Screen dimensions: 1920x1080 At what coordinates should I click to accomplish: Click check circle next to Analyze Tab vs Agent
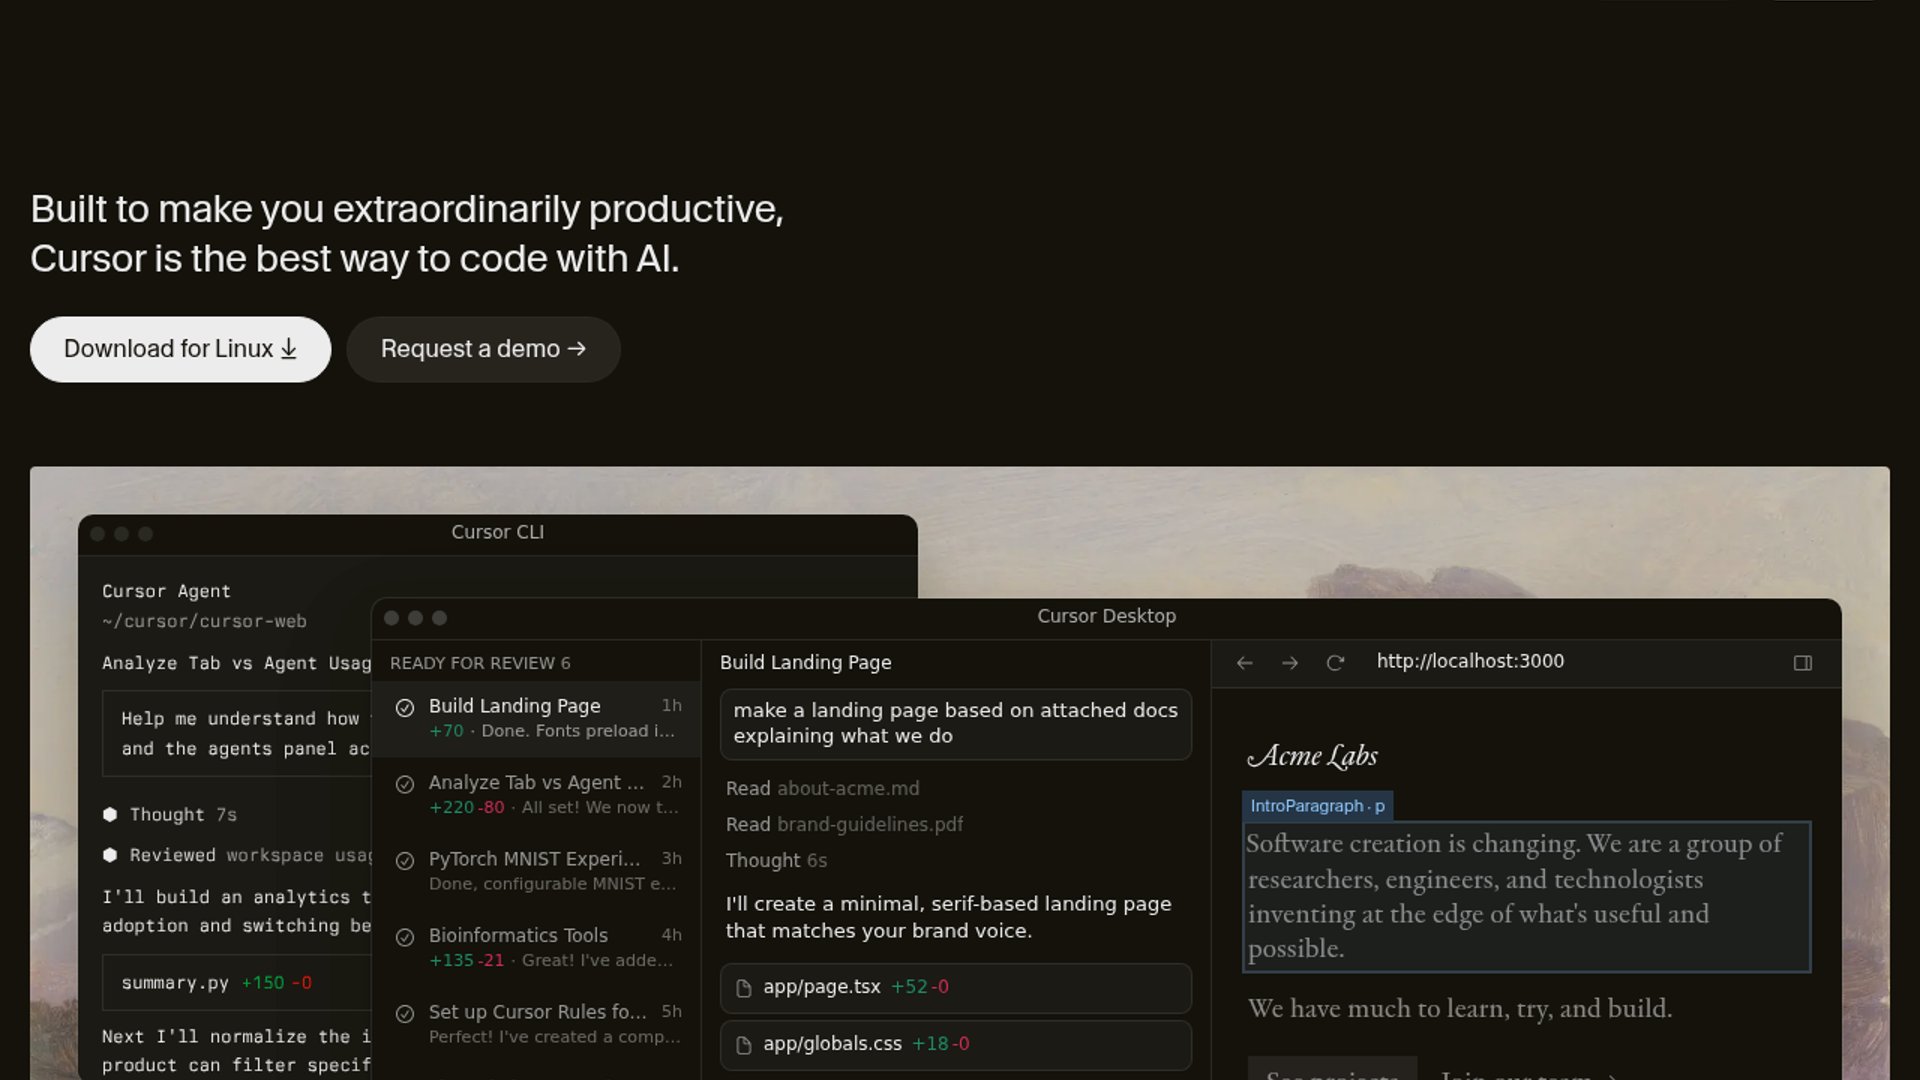point(405,785)
